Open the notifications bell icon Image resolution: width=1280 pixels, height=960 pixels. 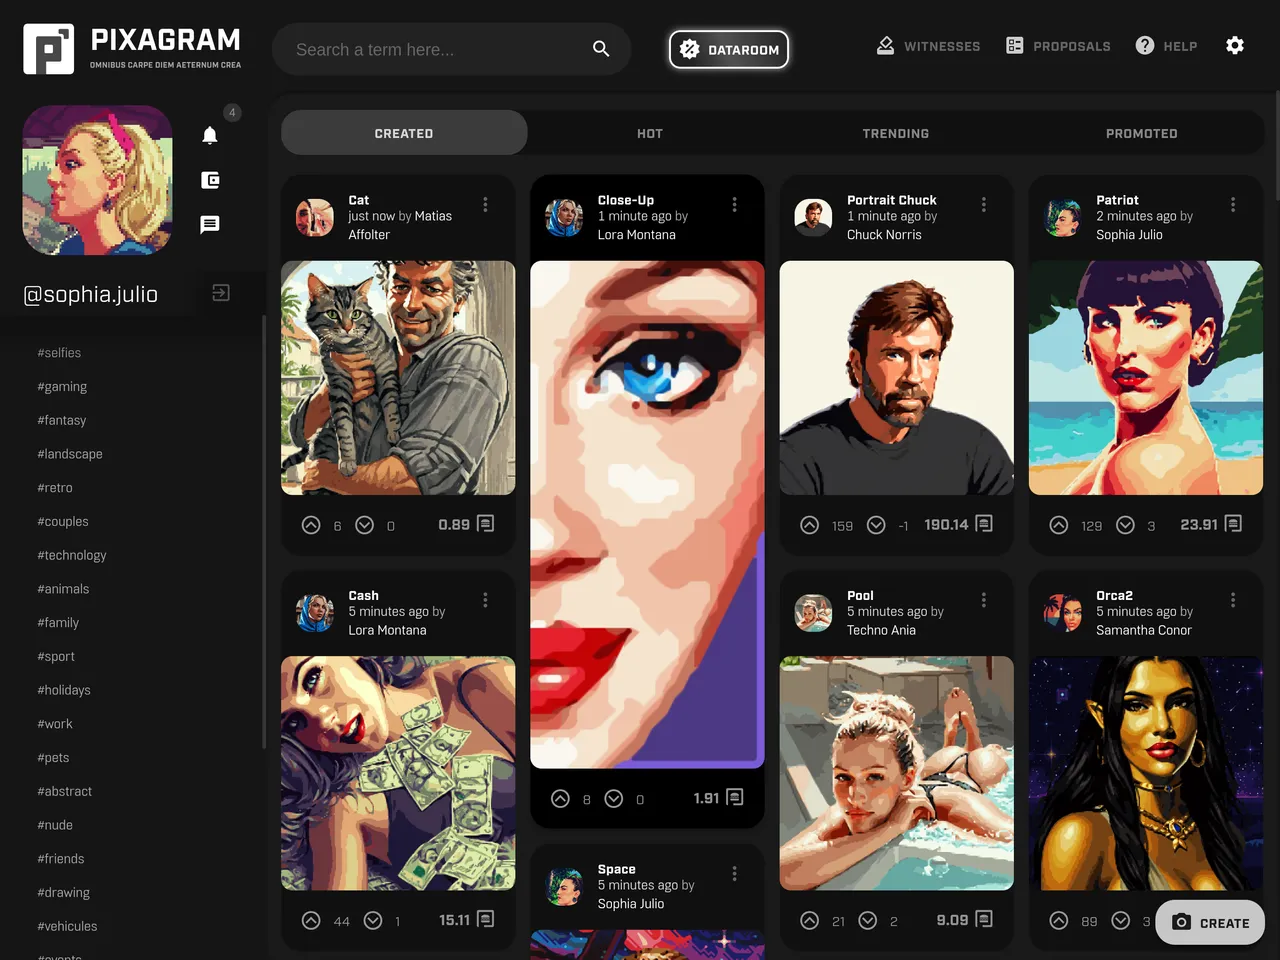point(210,135)
